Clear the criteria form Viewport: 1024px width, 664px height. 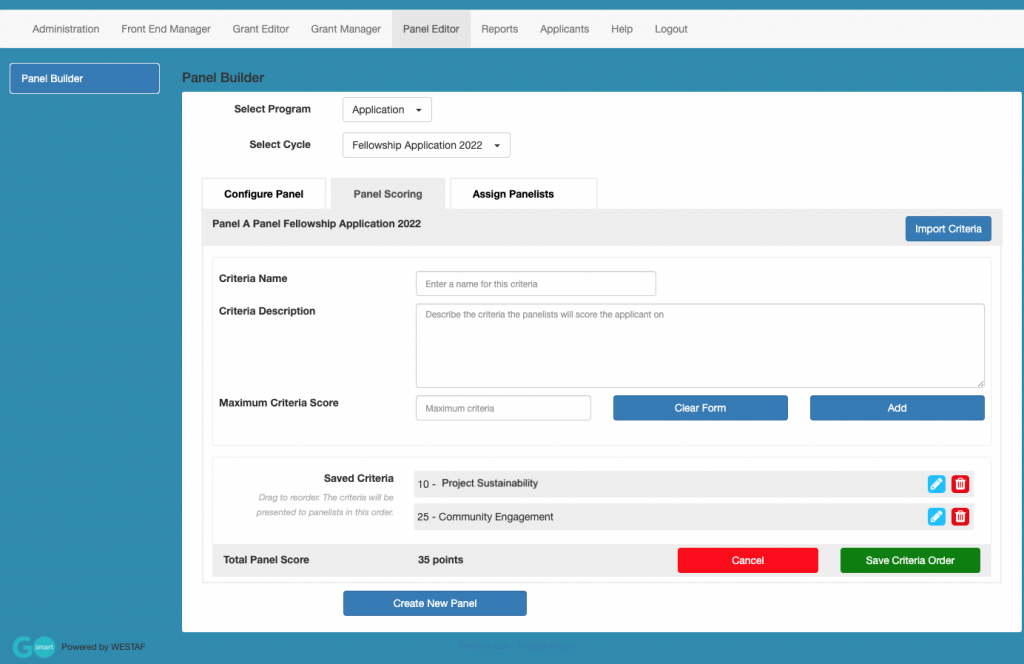pyautogui.click(x=699, y=407)
